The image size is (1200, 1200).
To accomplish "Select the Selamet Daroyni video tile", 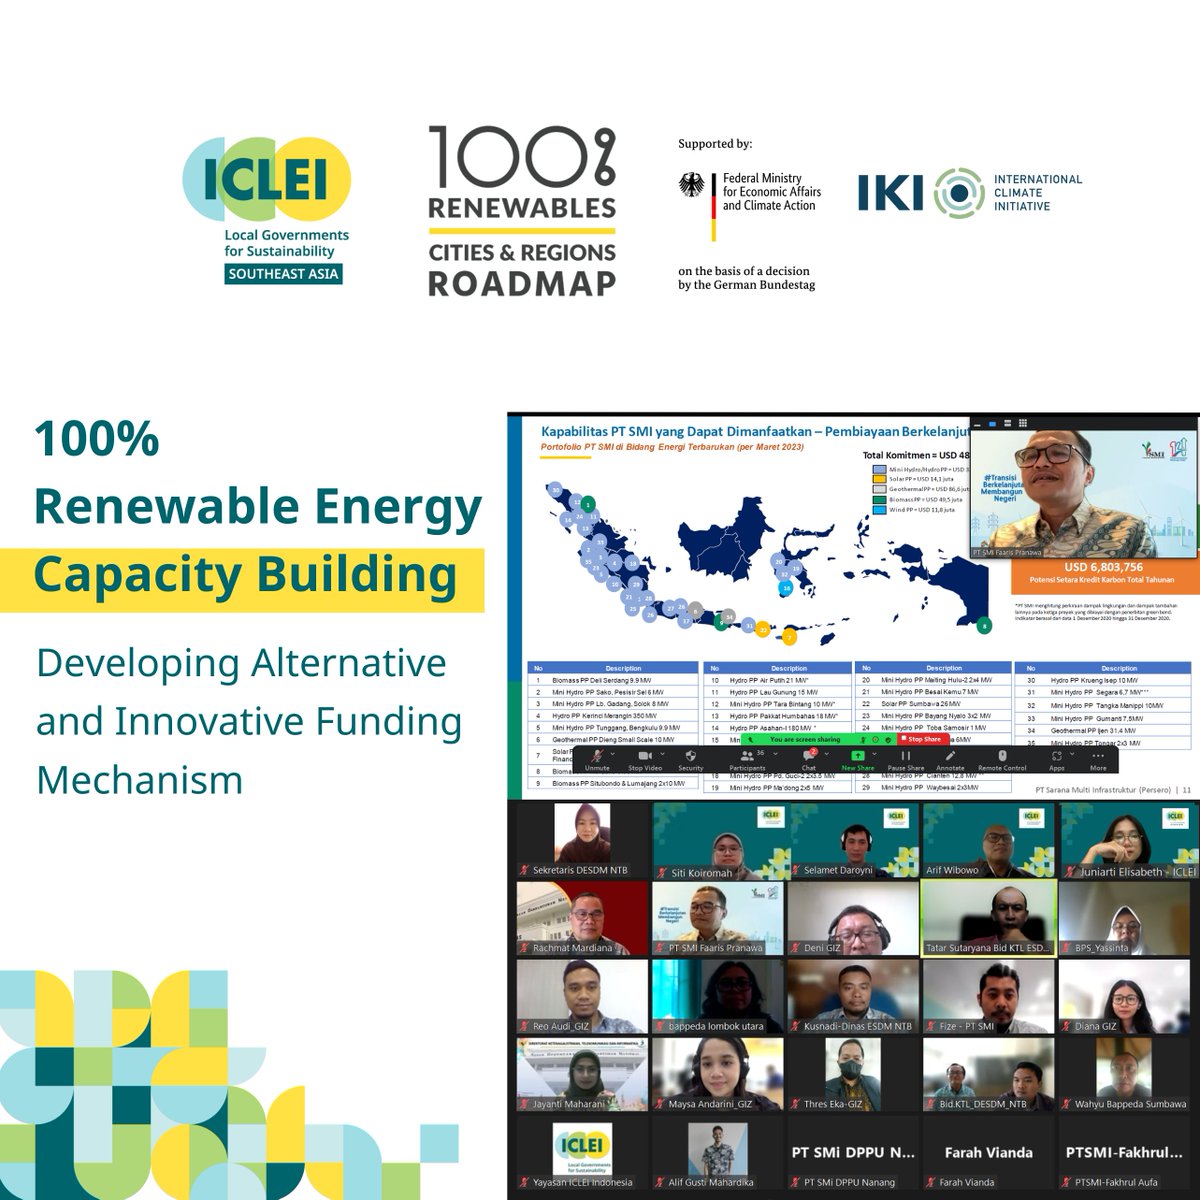I will coord(853,840).
